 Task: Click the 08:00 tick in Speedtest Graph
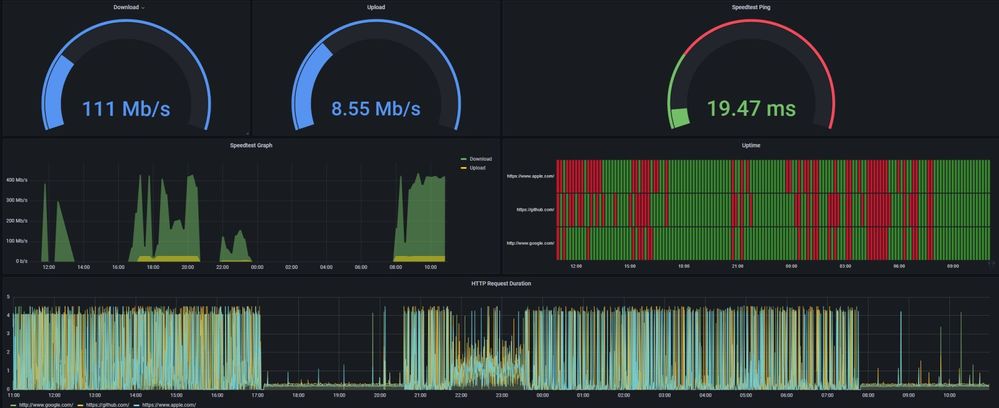coord(396,267)
